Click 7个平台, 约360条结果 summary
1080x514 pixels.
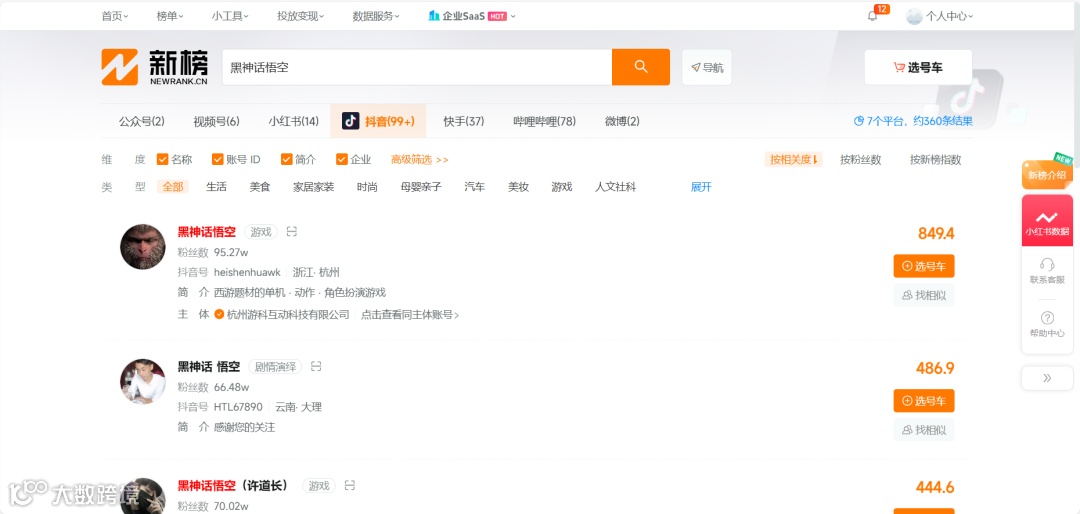913,121
